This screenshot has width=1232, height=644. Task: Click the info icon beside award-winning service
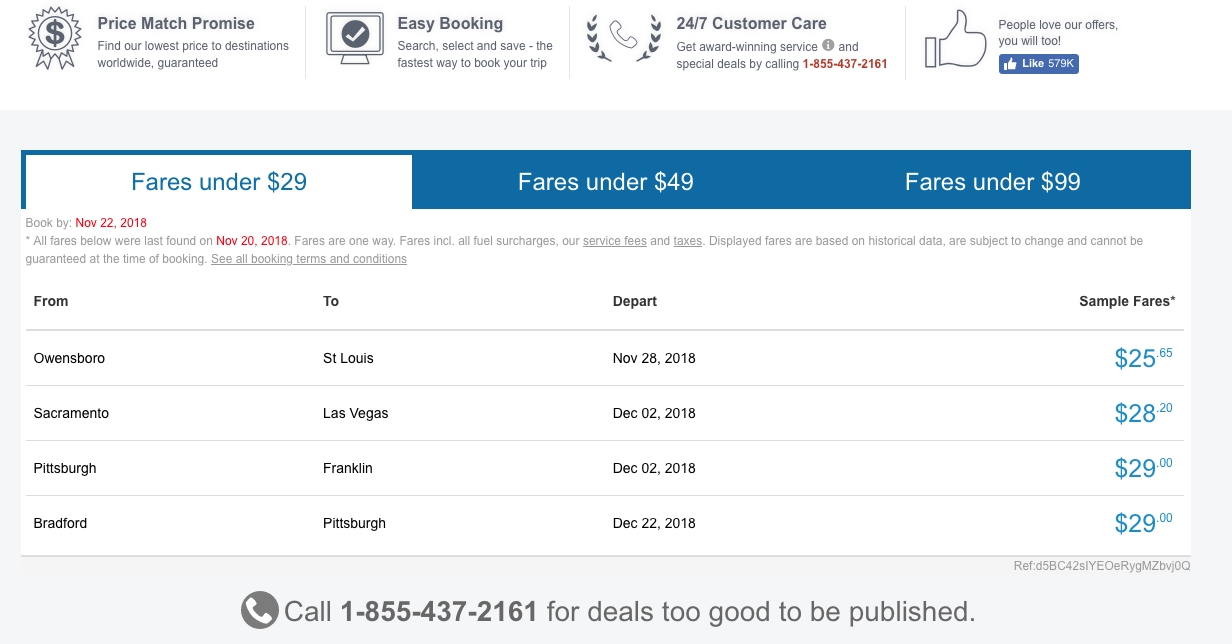tap(827, 46)
